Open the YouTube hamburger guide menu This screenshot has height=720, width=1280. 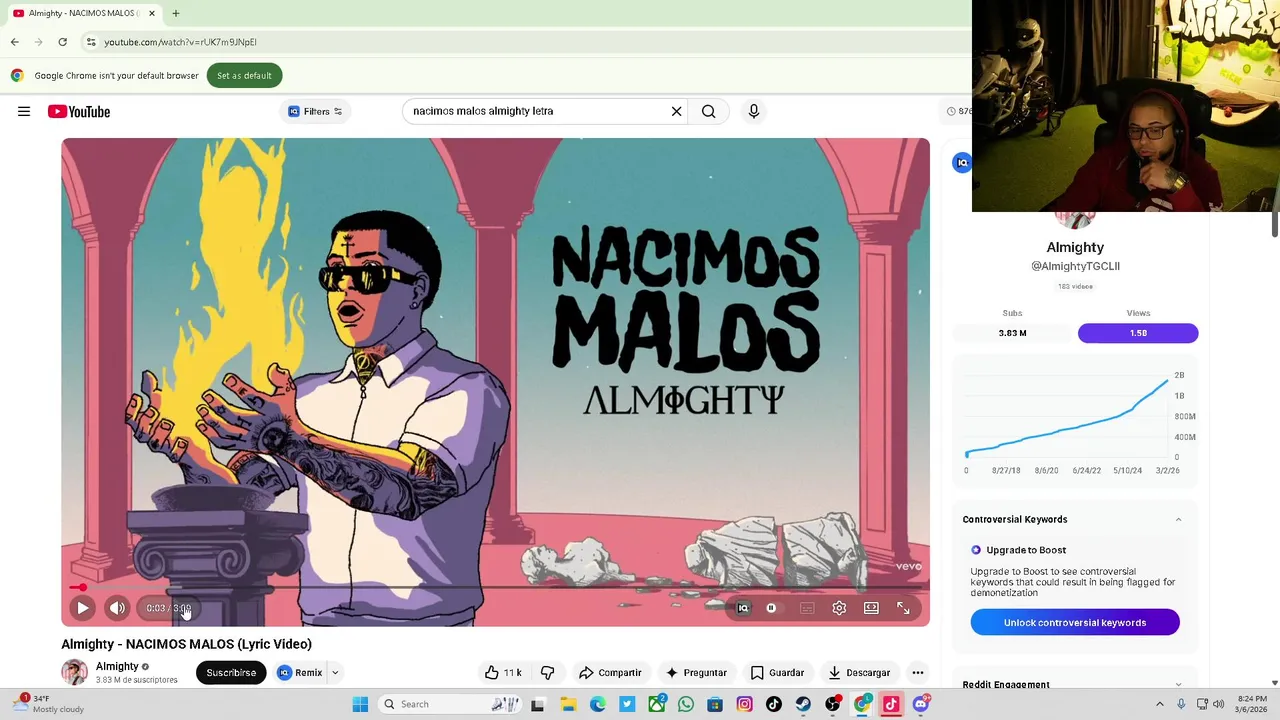[24, 111]
